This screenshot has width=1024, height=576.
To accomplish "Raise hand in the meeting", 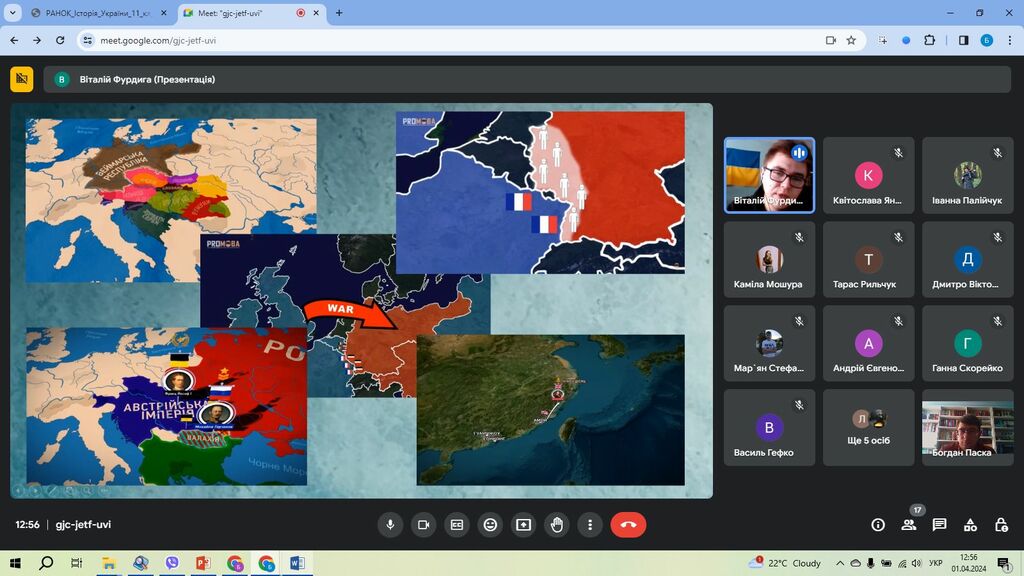I will tap(557, 525).
